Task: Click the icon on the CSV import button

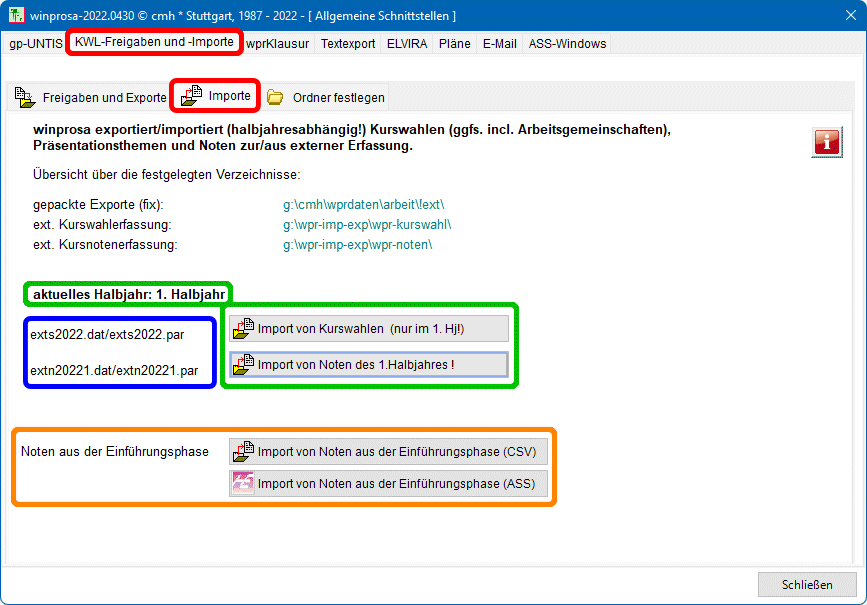Action: point(243,451)
